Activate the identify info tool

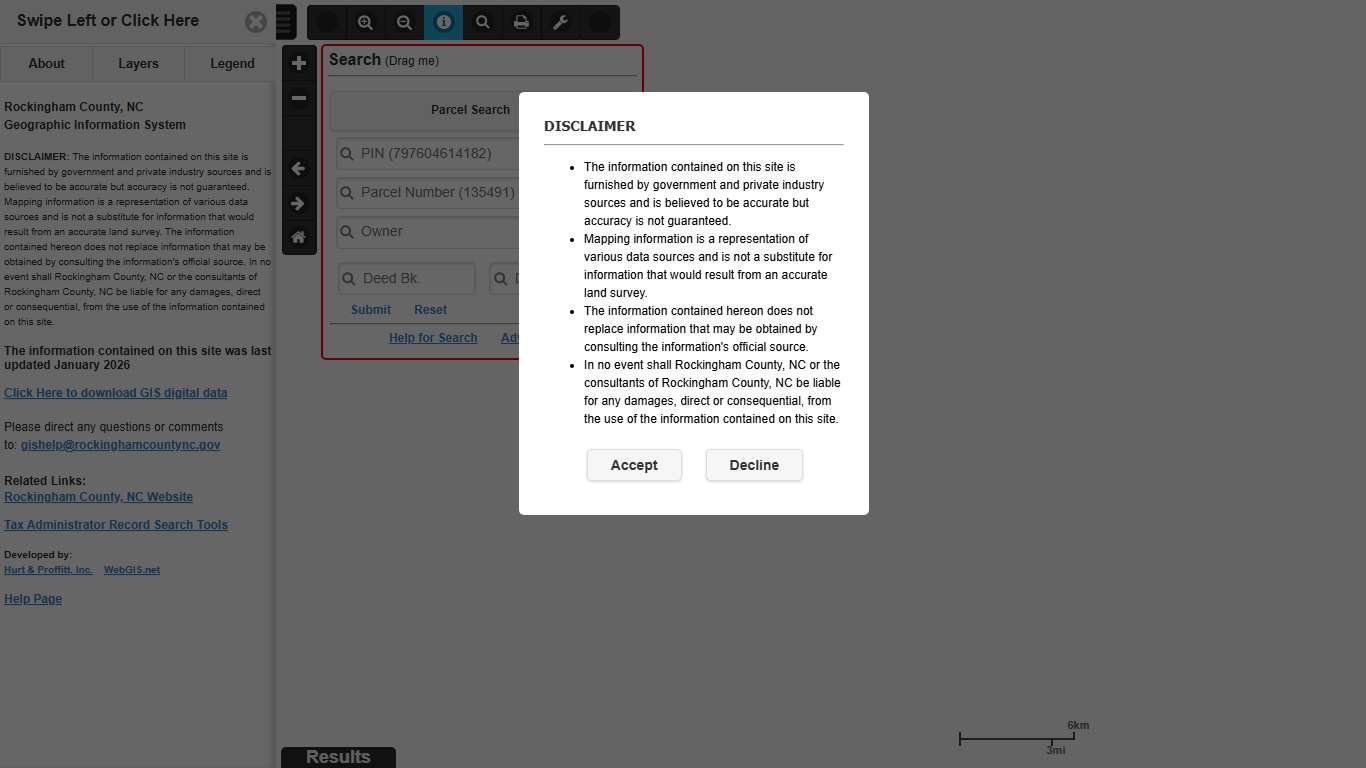click(443, 22)
